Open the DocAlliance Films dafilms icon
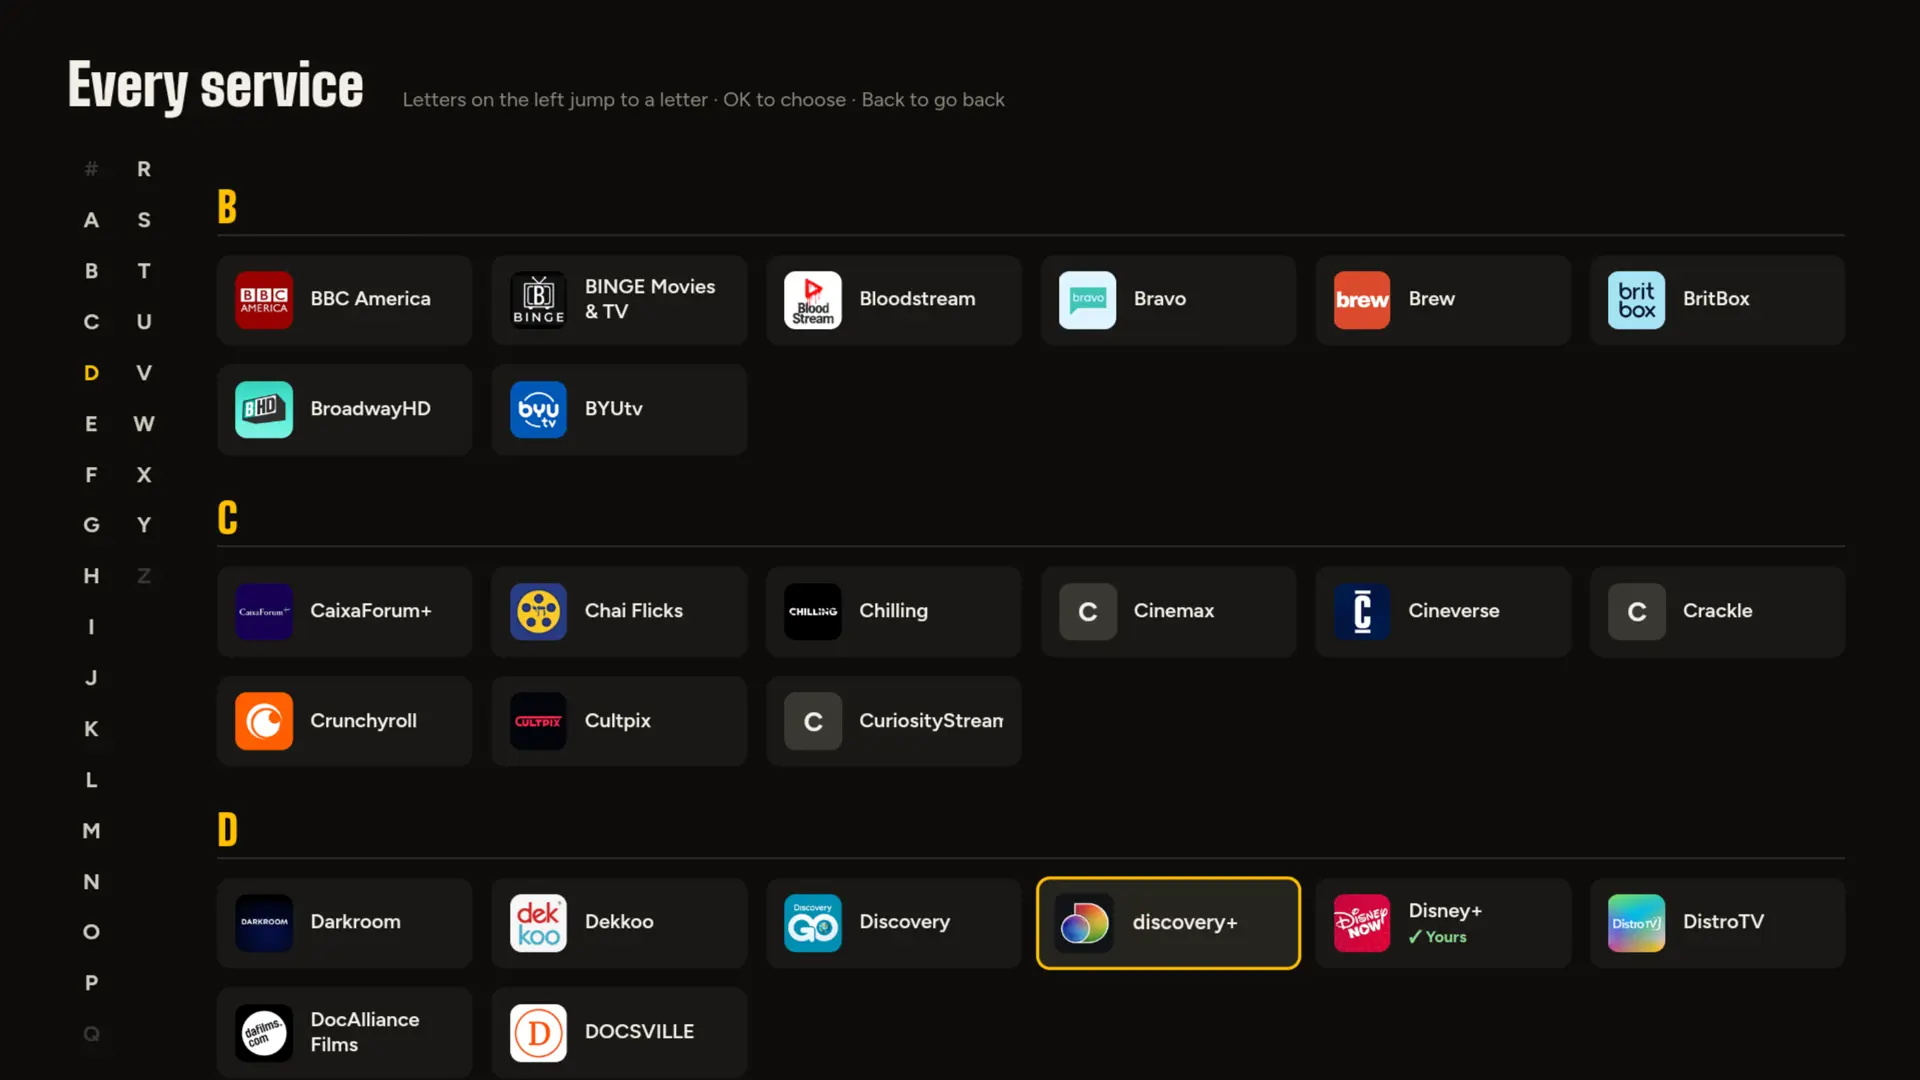1920x1080 pixels. point(264,1033)
